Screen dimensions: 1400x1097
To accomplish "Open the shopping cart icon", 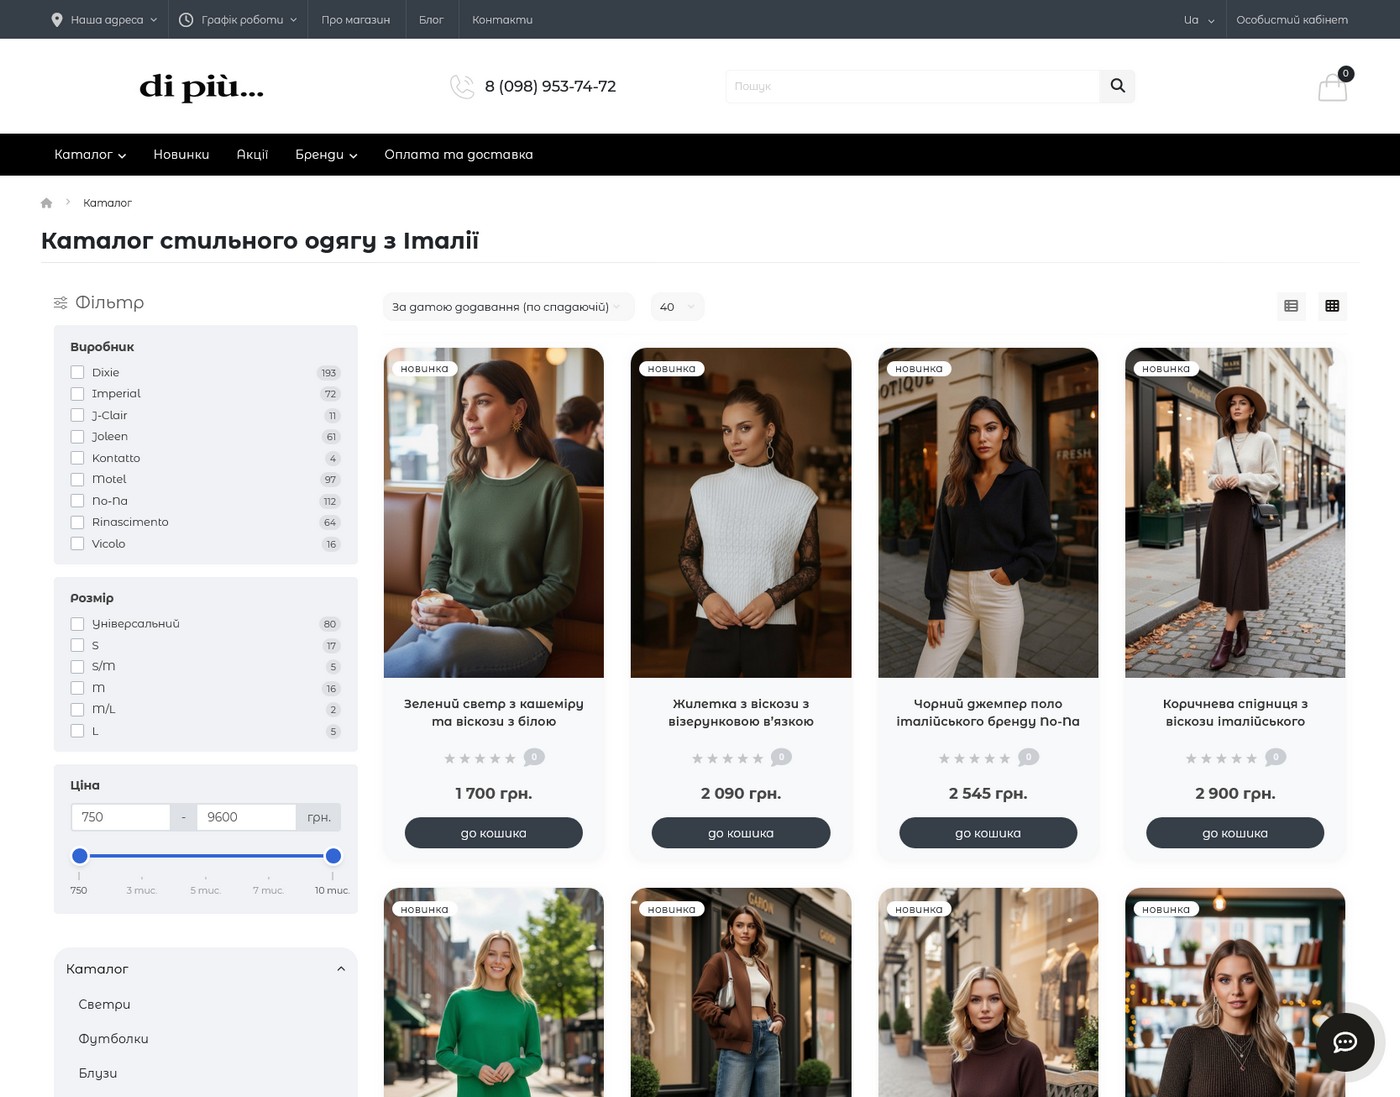I will [x=1332, y=87].
